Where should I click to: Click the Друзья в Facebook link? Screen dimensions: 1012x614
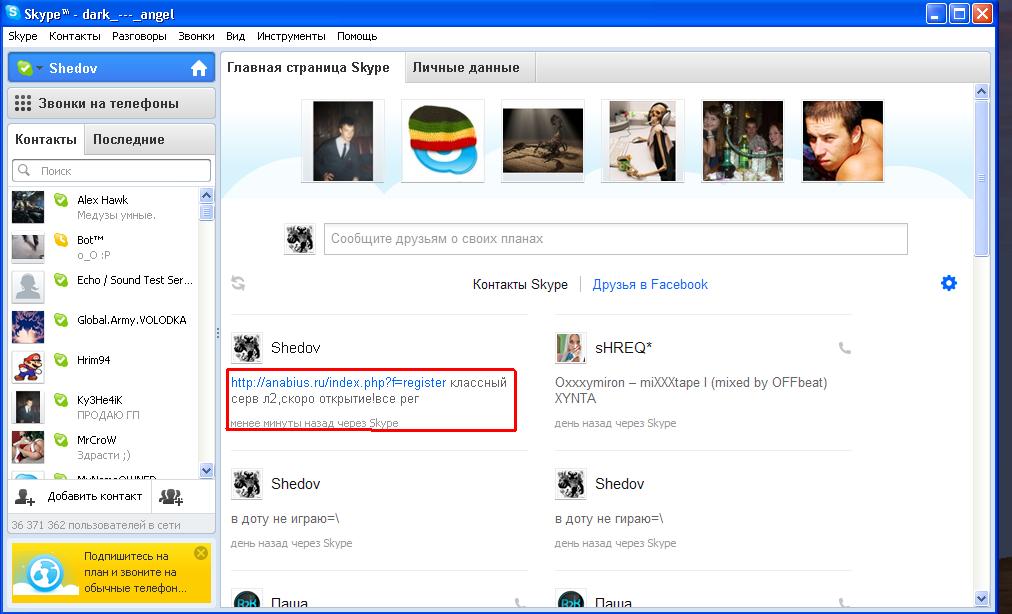click(x=650, y=285)
